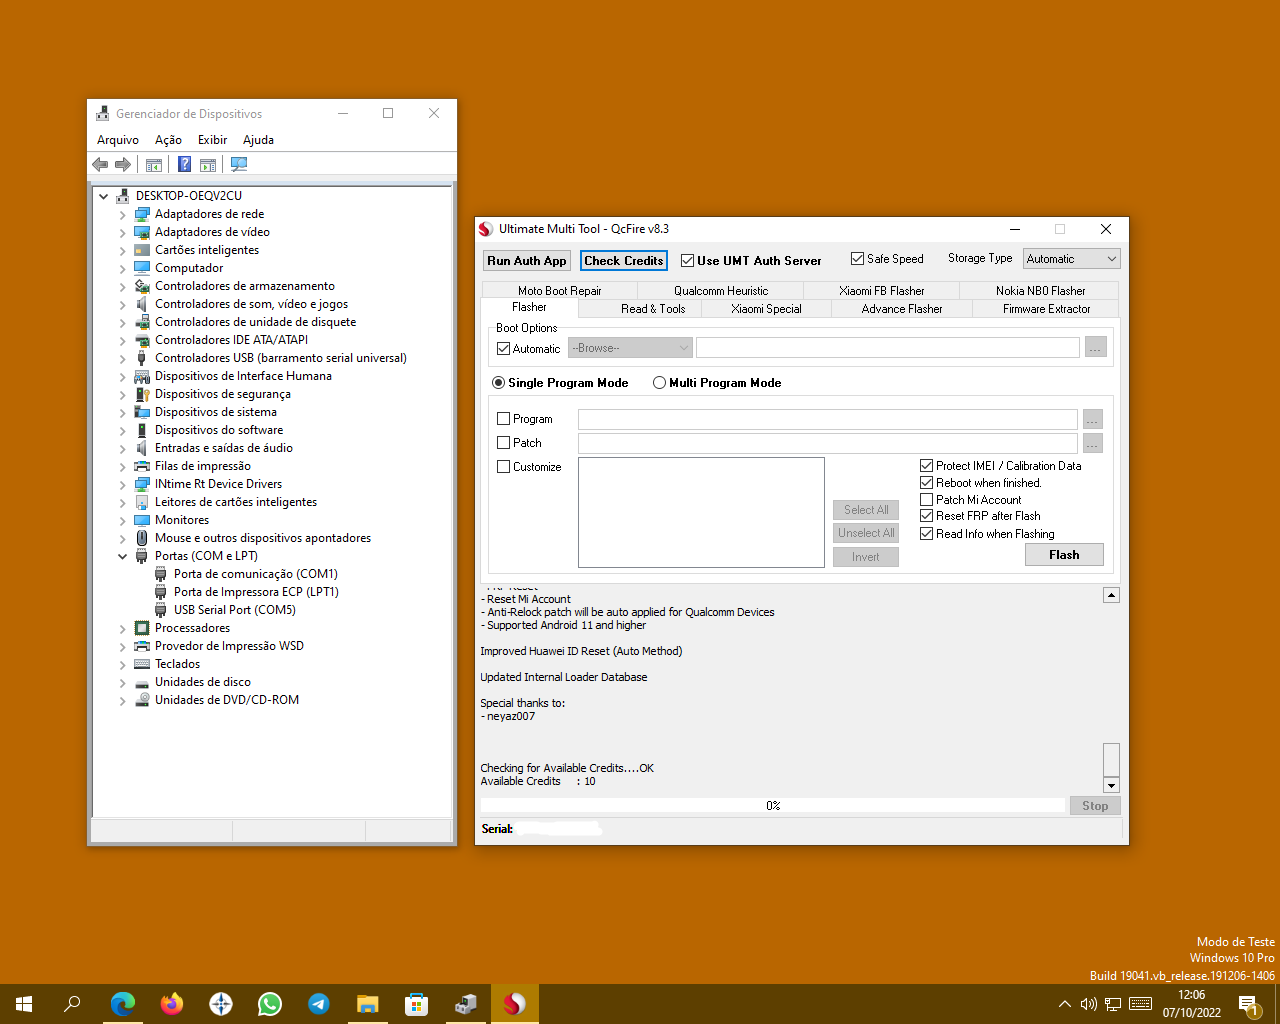Open the Browse boot loader dropdown
This screenshot has height=1024, width=1280.
(630, 348)
